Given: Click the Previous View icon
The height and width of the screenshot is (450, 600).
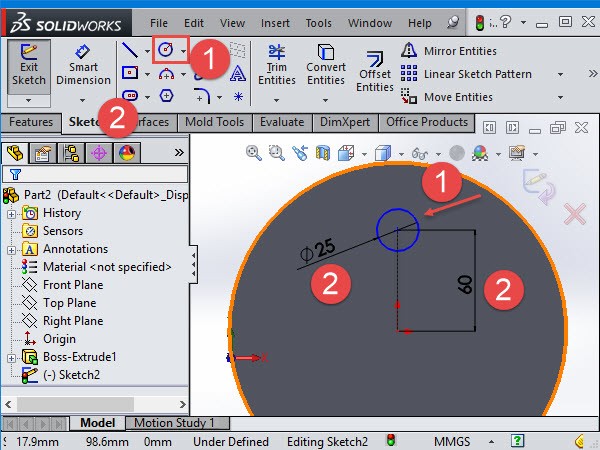Looking at the screenshot, I should 300,153.
